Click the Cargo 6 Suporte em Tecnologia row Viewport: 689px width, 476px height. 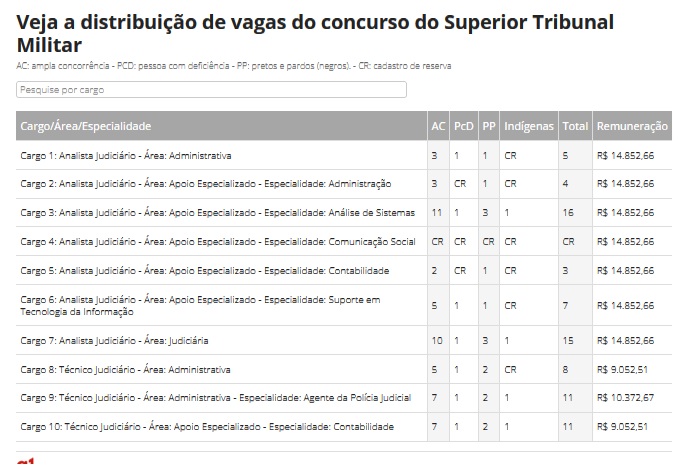pos(200,304)
